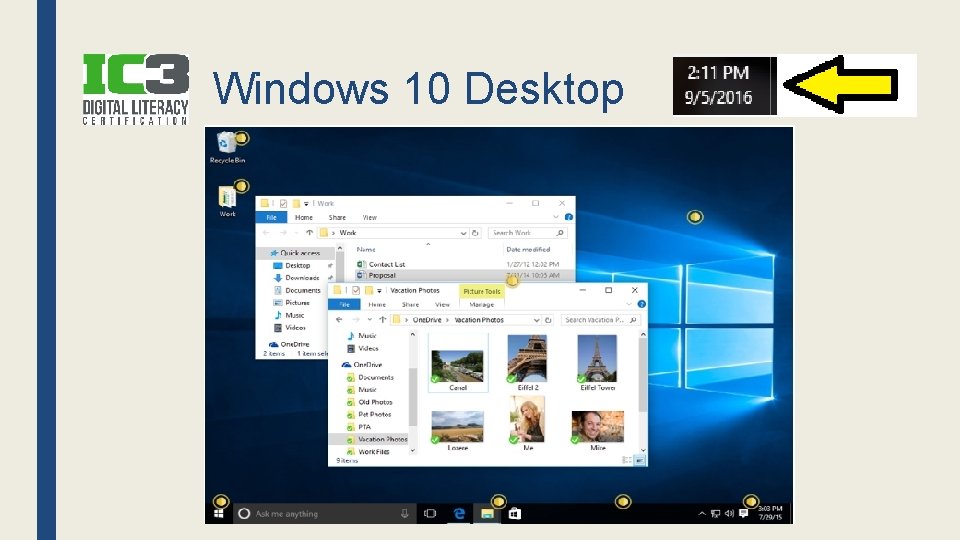The height and width of the screenshot is (540, 960).
Task: Select Old Photos folder under OneDrive
Action: [x=375, y=402]
